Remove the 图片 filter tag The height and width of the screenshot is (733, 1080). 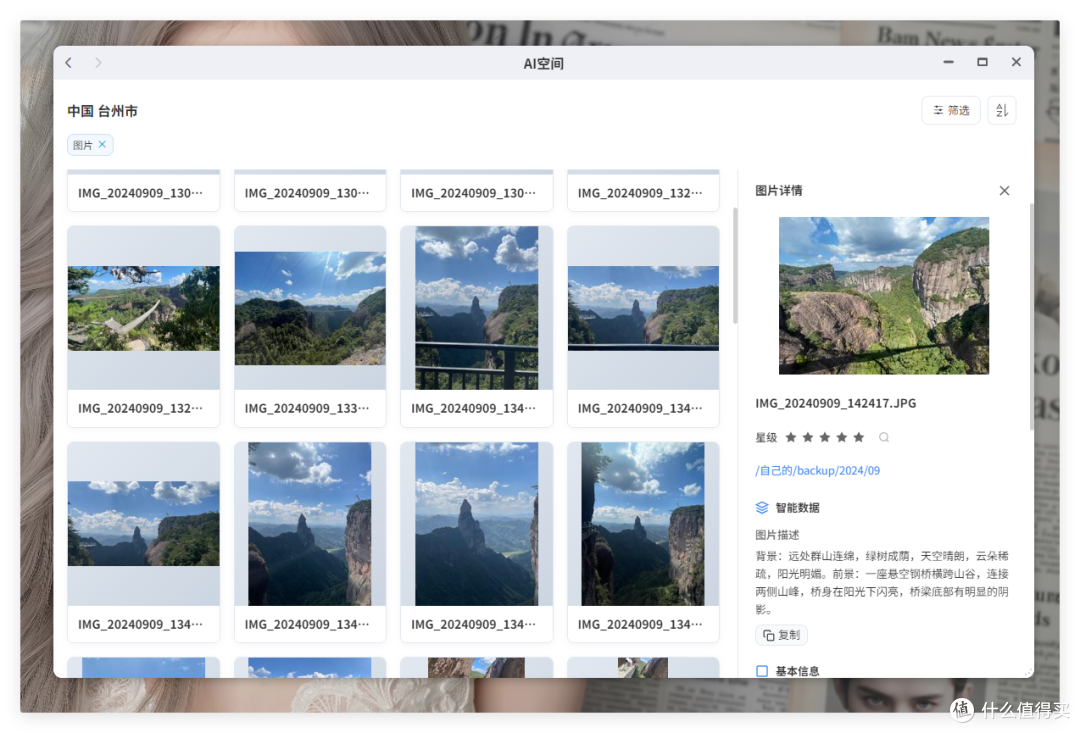pyautogui.click(x=102, y=144)
